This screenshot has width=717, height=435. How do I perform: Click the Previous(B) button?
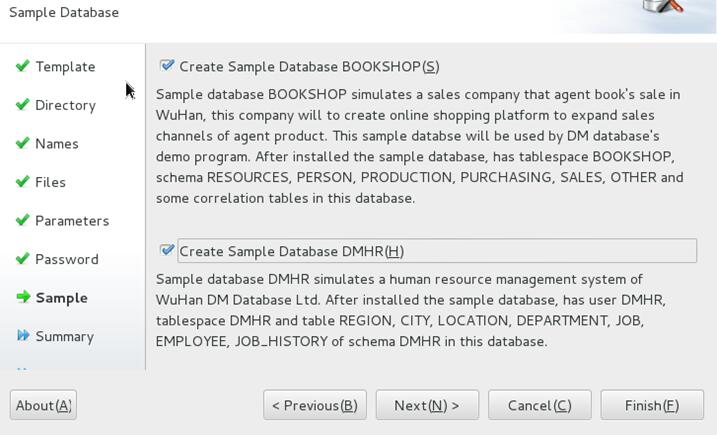(x=315, y=405)
